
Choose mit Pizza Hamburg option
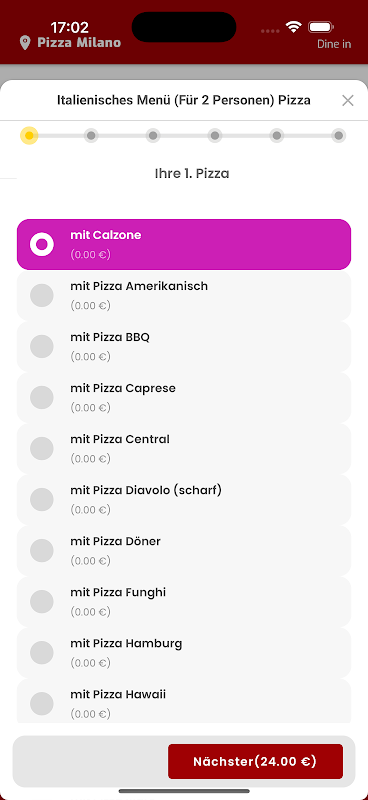pyautogui.click(x=184, y=653)
